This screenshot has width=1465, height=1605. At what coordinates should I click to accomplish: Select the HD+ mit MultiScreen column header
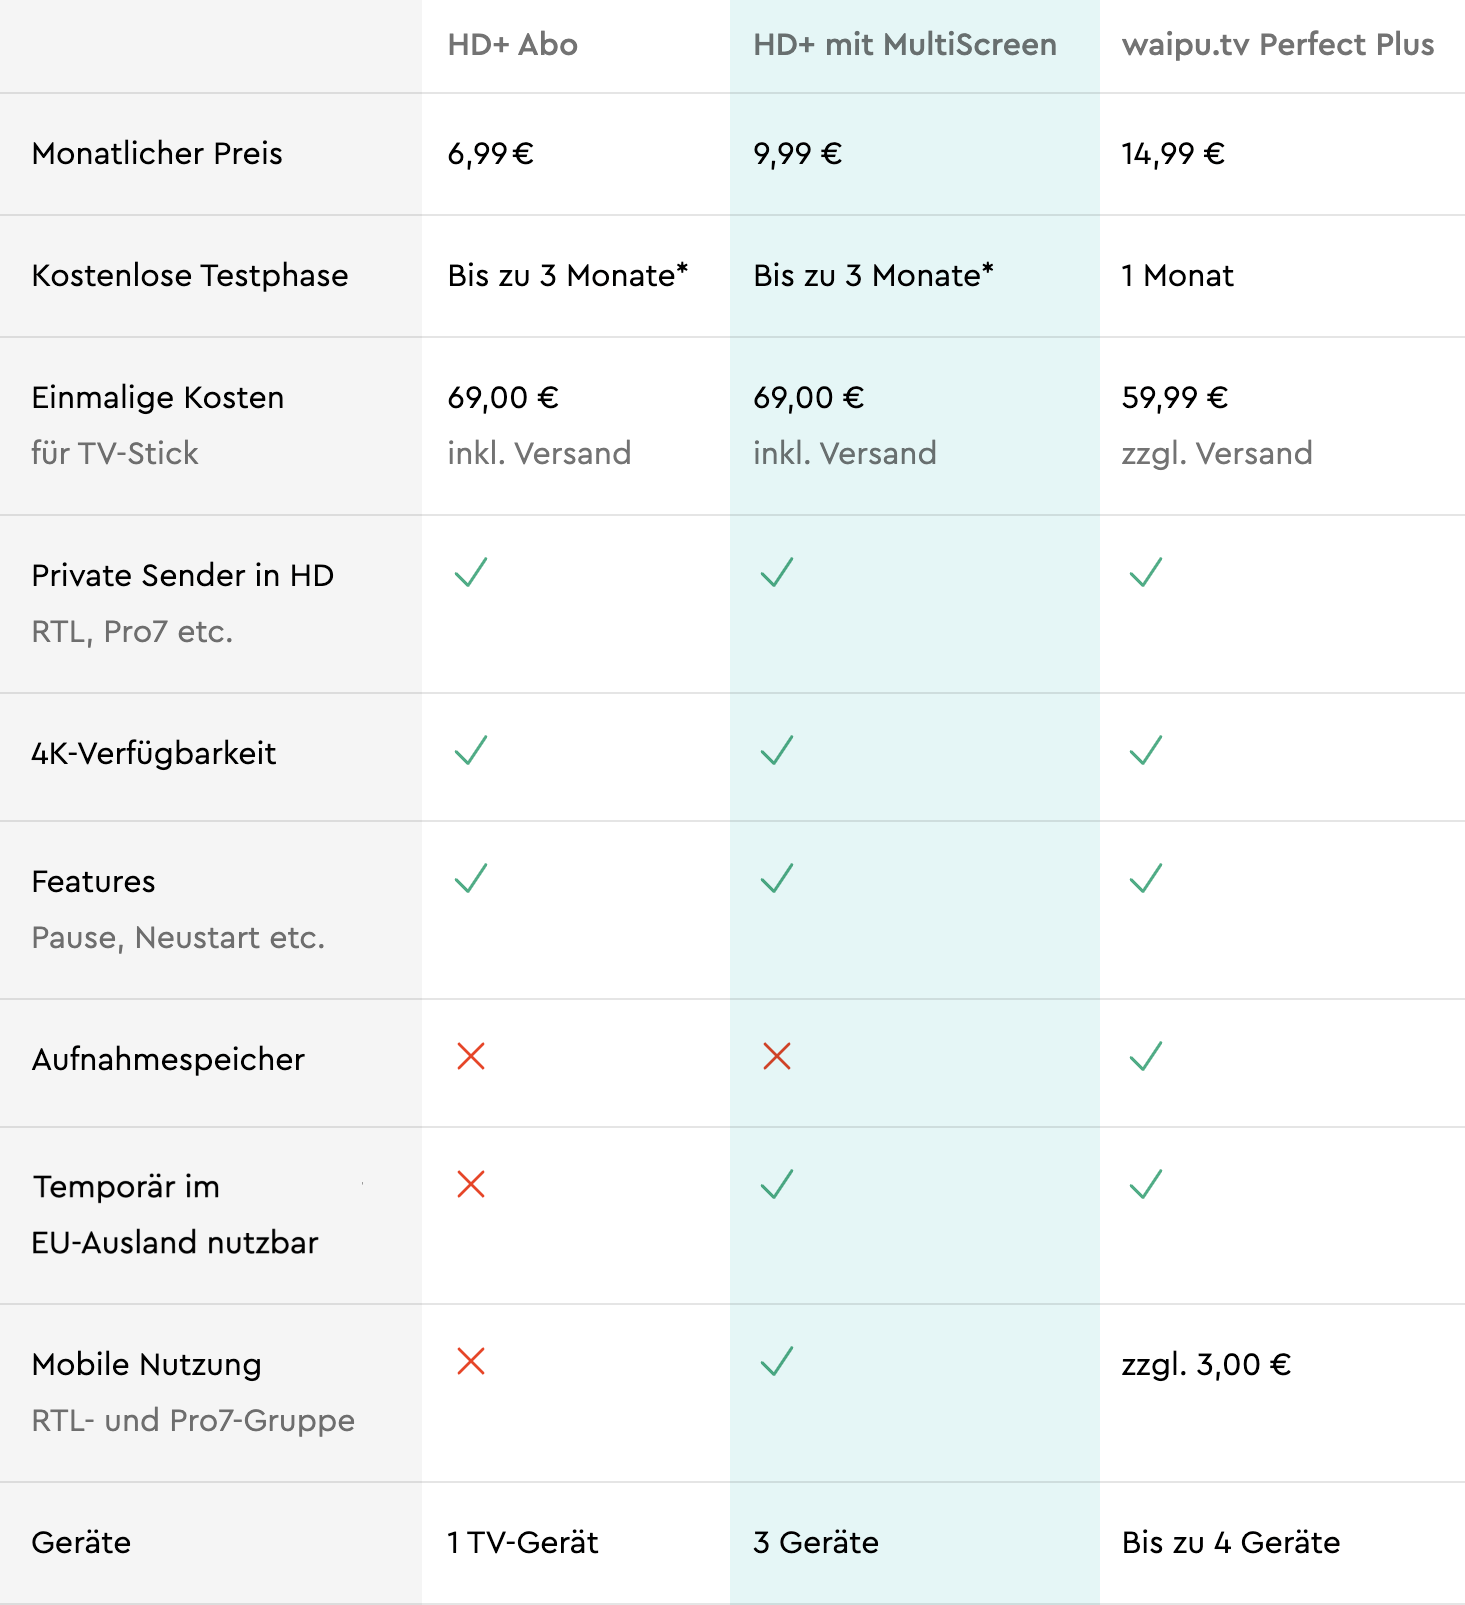[x=904, y=45]
